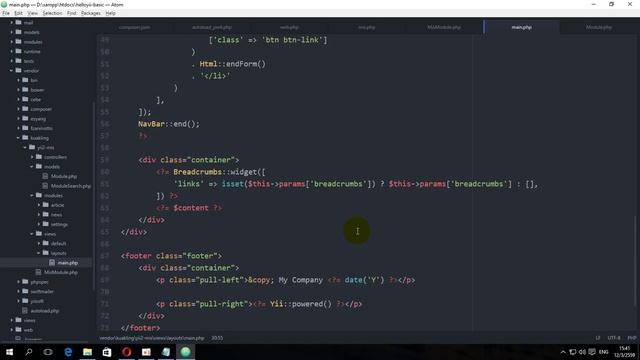Expand the bower folder arrow

coord(18,90)
